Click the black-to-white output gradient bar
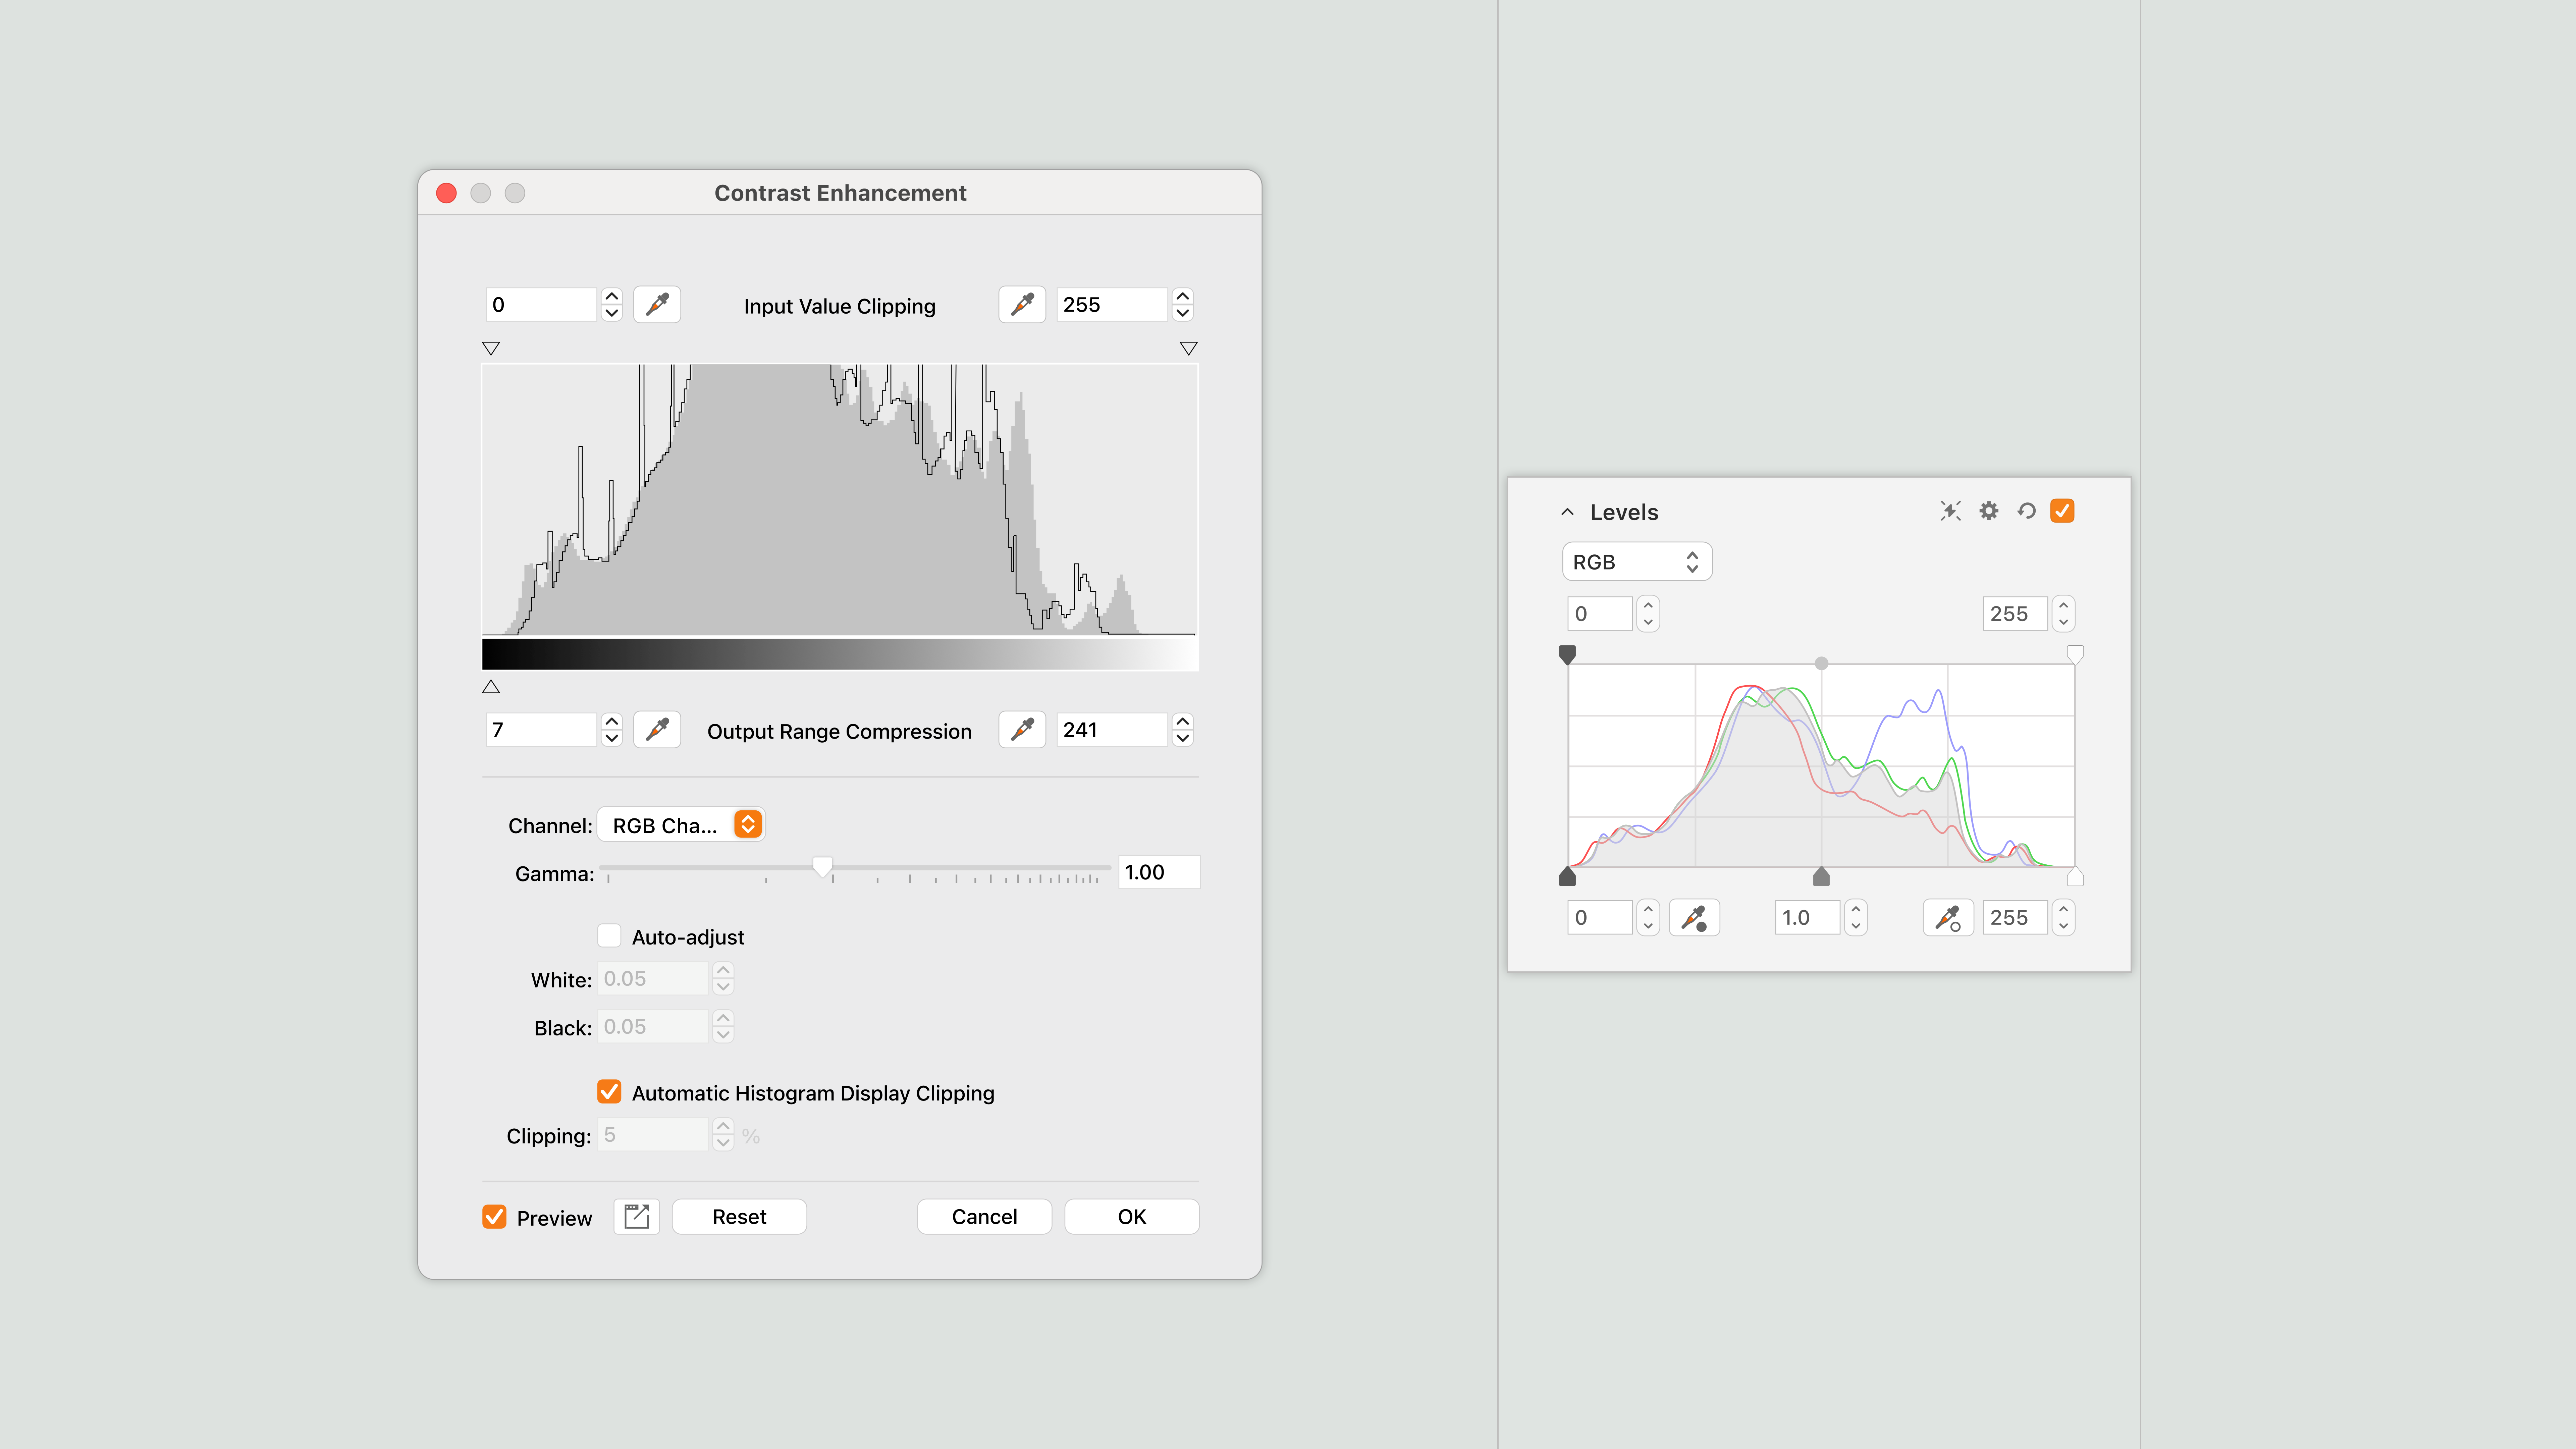This screenshot has height=1449, width=2576. coord(840,654)
